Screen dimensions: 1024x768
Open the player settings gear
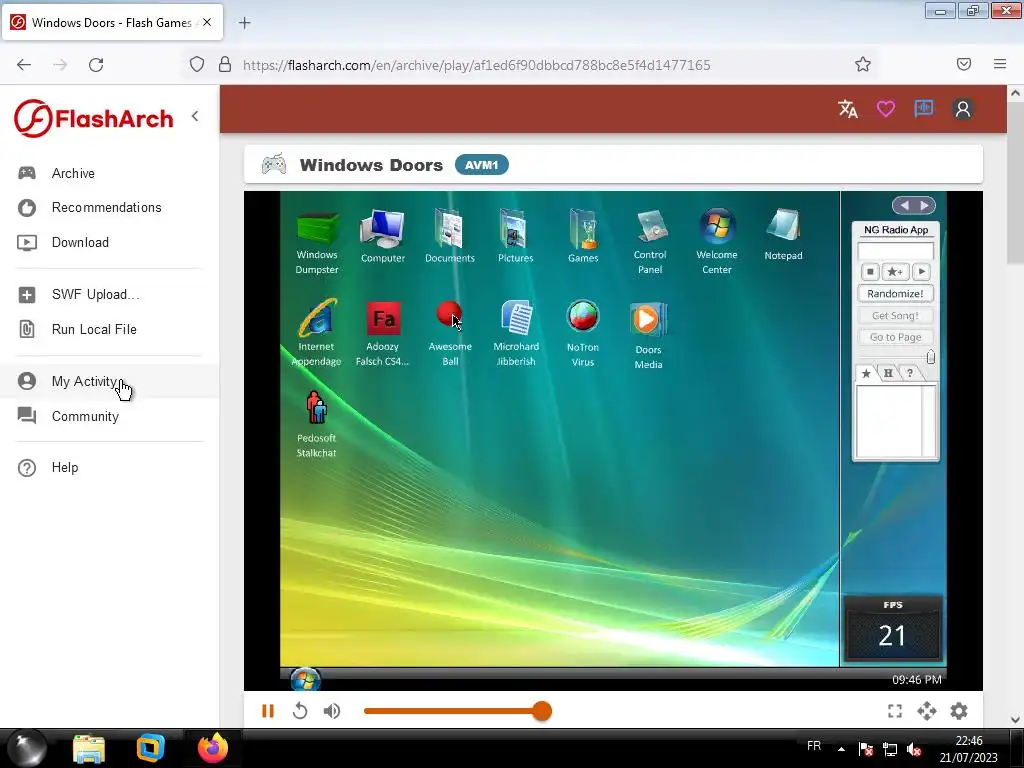coord(959,711)
